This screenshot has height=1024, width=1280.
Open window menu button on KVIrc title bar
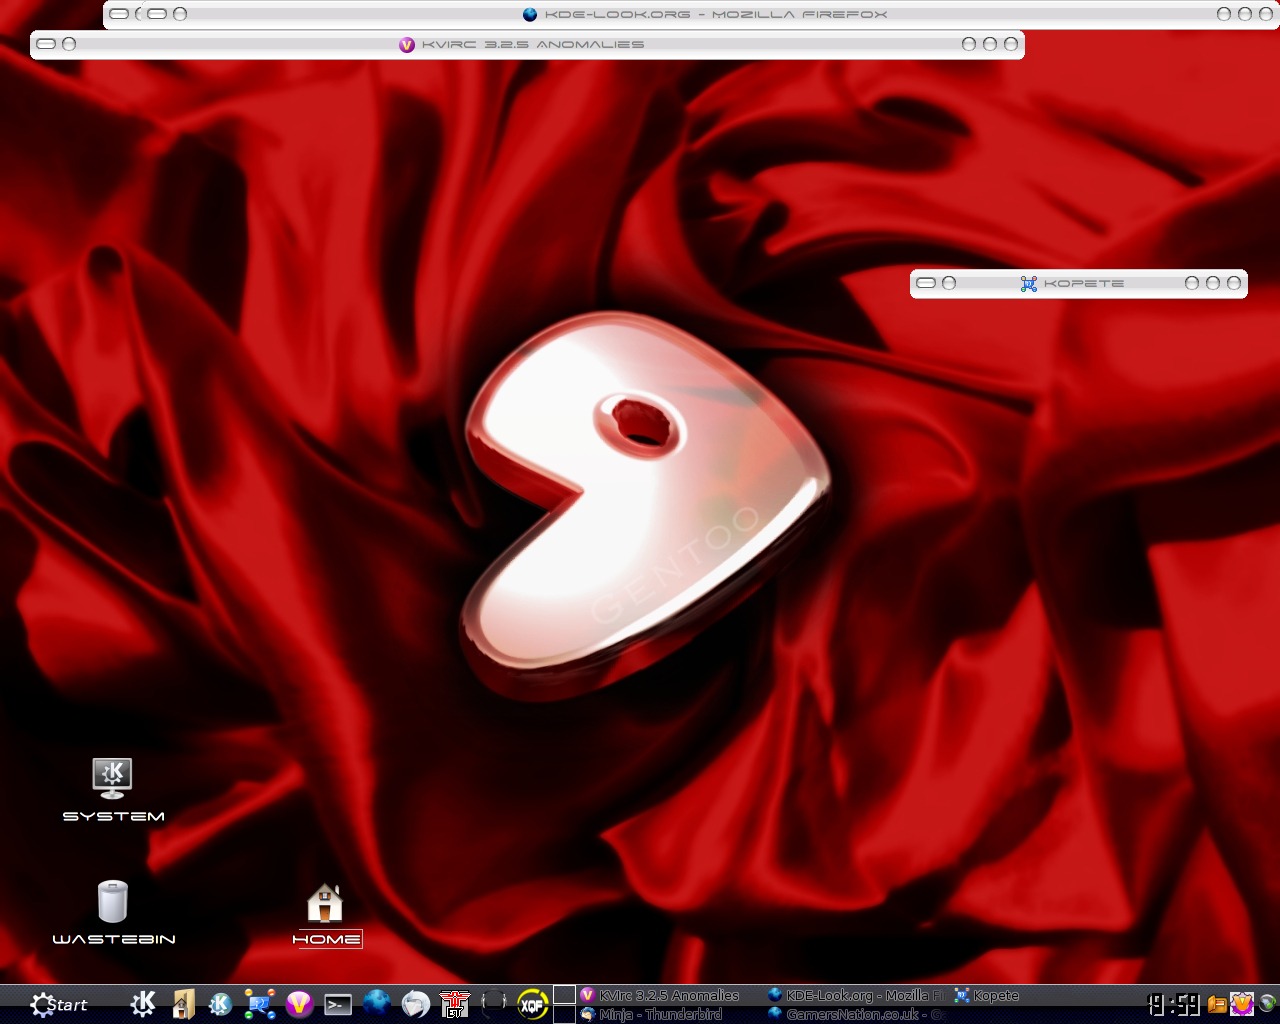pyautogui.click(x=46, y=44)
